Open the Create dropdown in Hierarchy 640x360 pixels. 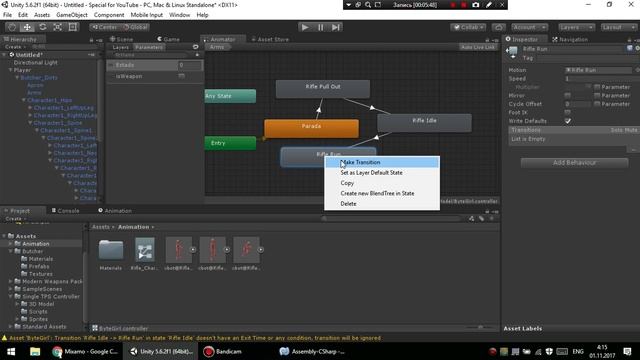tap(15, 47)
